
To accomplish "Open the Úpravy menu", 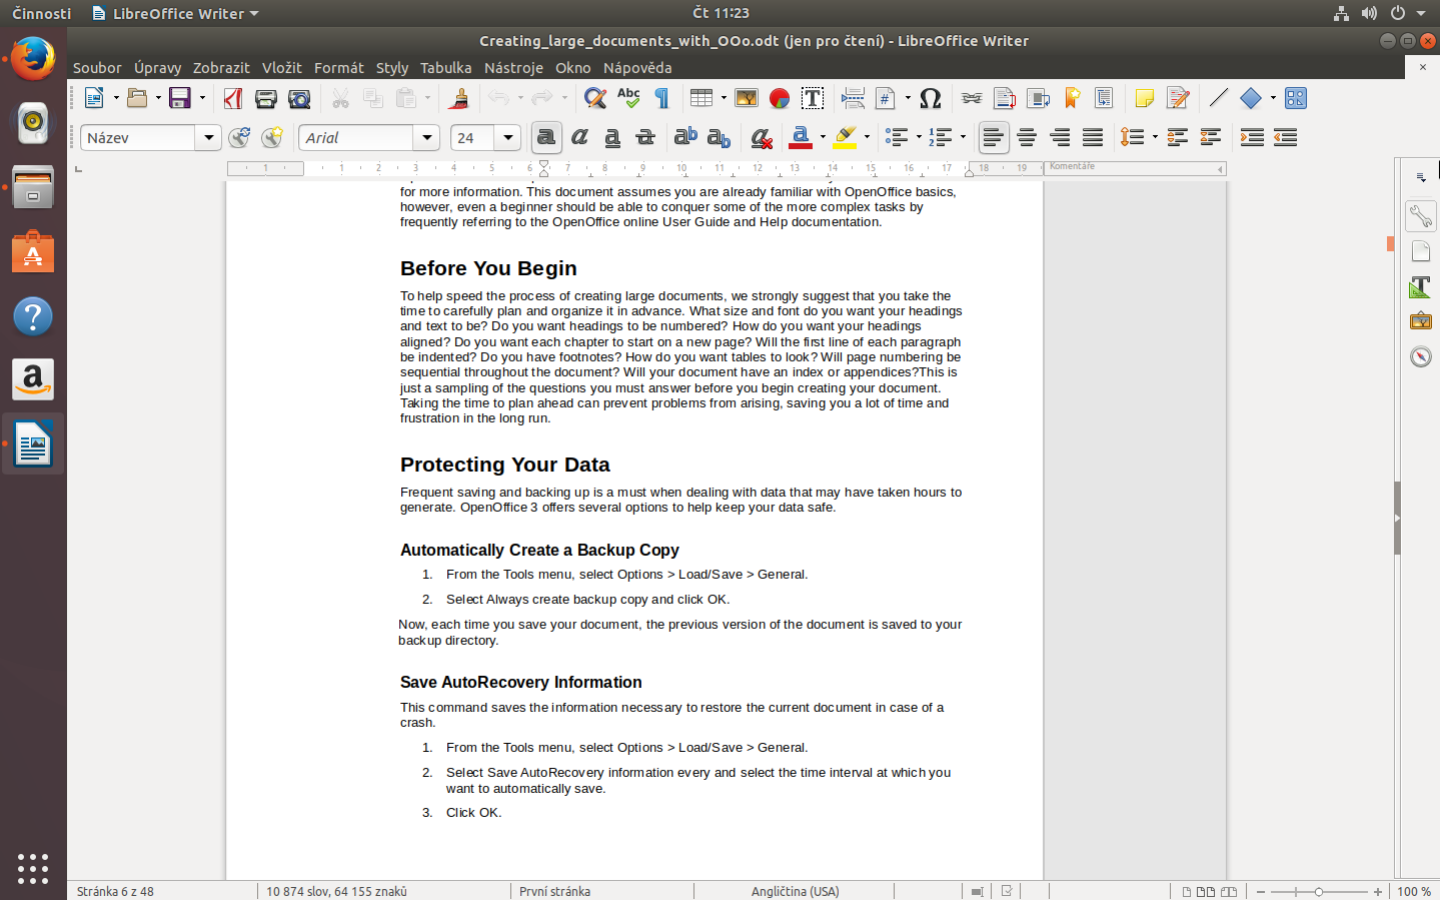I will pos(158,68).
